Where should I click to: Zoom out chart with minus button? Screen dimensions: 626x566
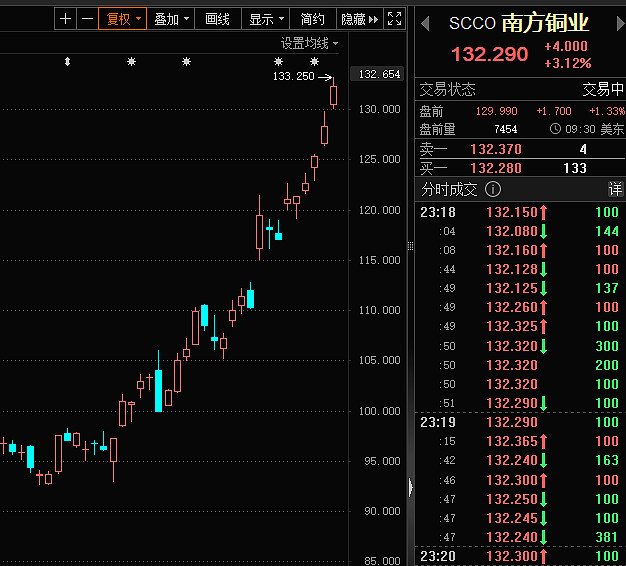click(x=87, y=19)
